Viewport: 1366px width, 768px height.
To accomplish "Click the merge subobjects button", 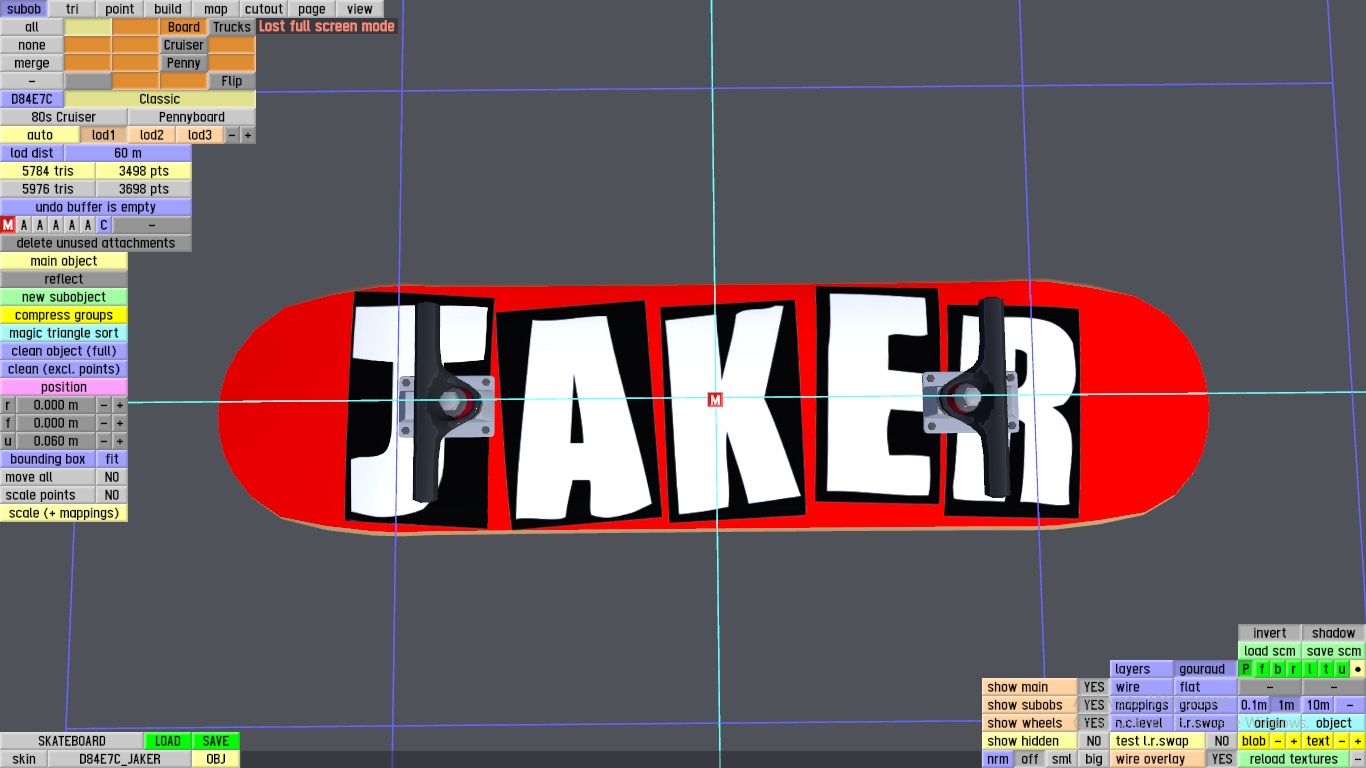I will point(32,63).
